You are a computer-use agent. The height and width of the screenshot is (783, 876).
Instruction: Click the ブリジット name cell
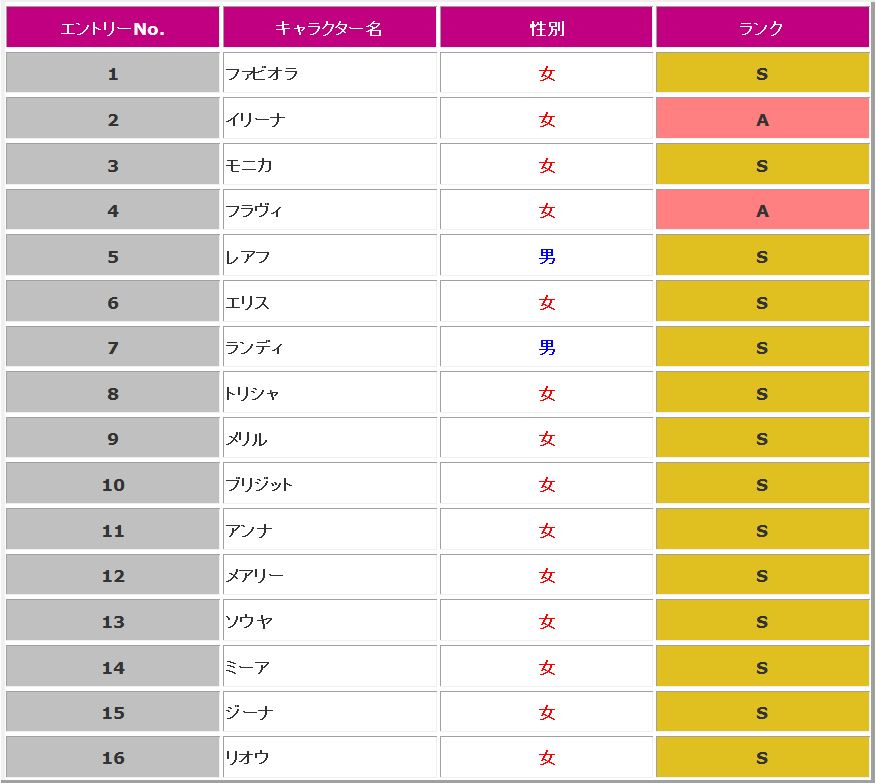coord(259,485)
